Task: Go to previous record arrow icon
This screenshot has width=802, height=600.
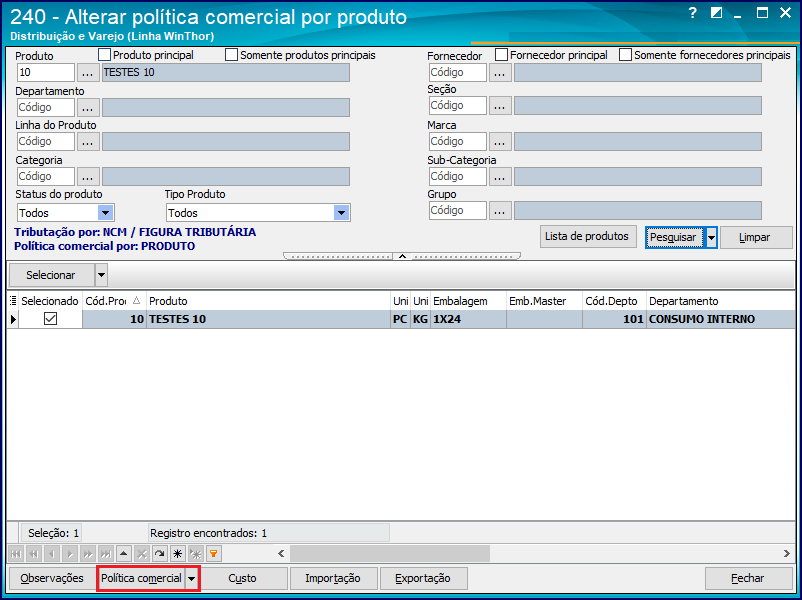Action: (x=52, y=553)
